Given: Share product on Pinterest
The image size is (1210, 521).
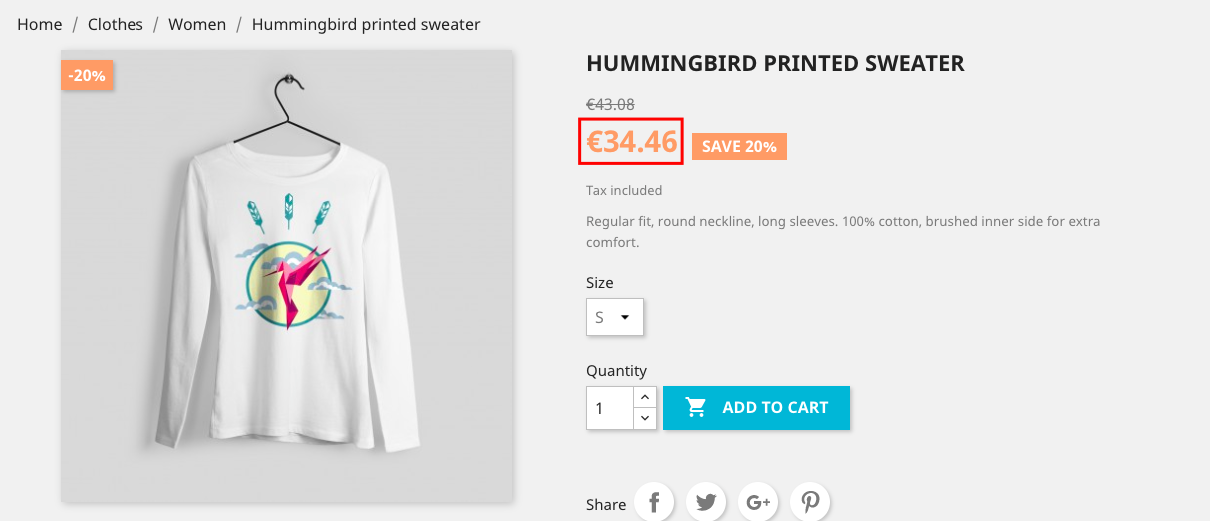Looking at the screenshot, I should 810,503.
